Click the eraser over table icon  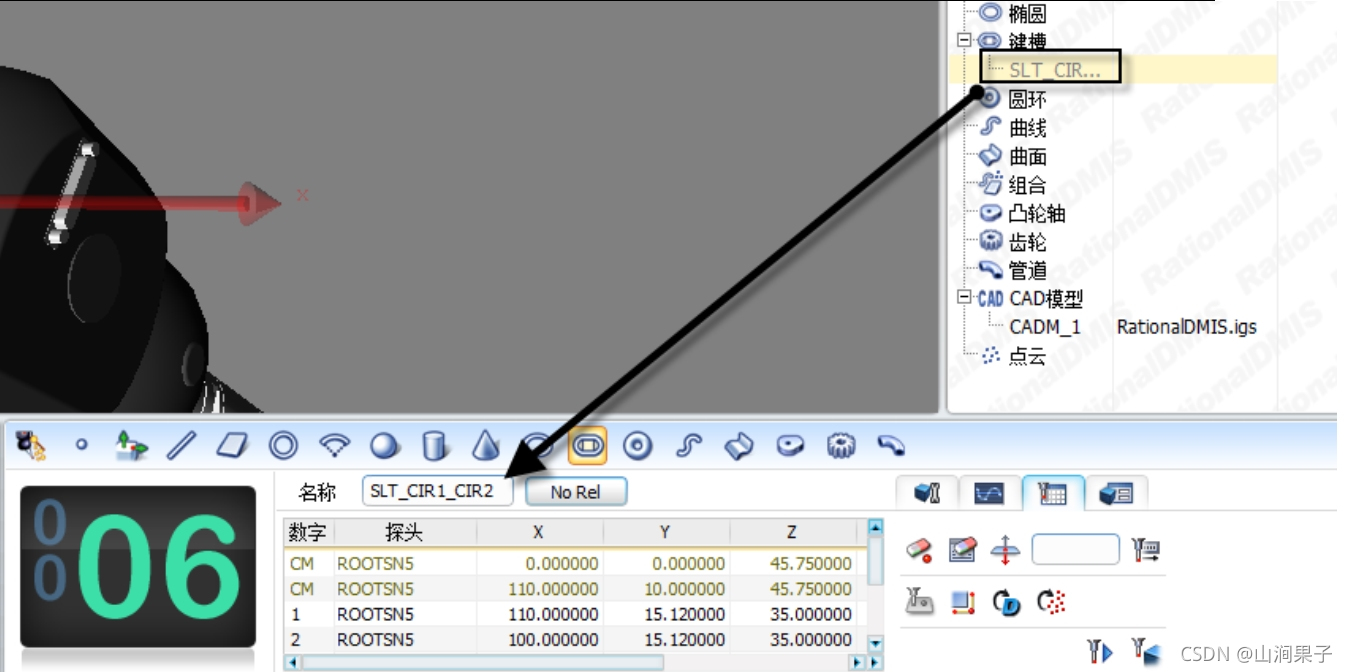tap(962, 549)
